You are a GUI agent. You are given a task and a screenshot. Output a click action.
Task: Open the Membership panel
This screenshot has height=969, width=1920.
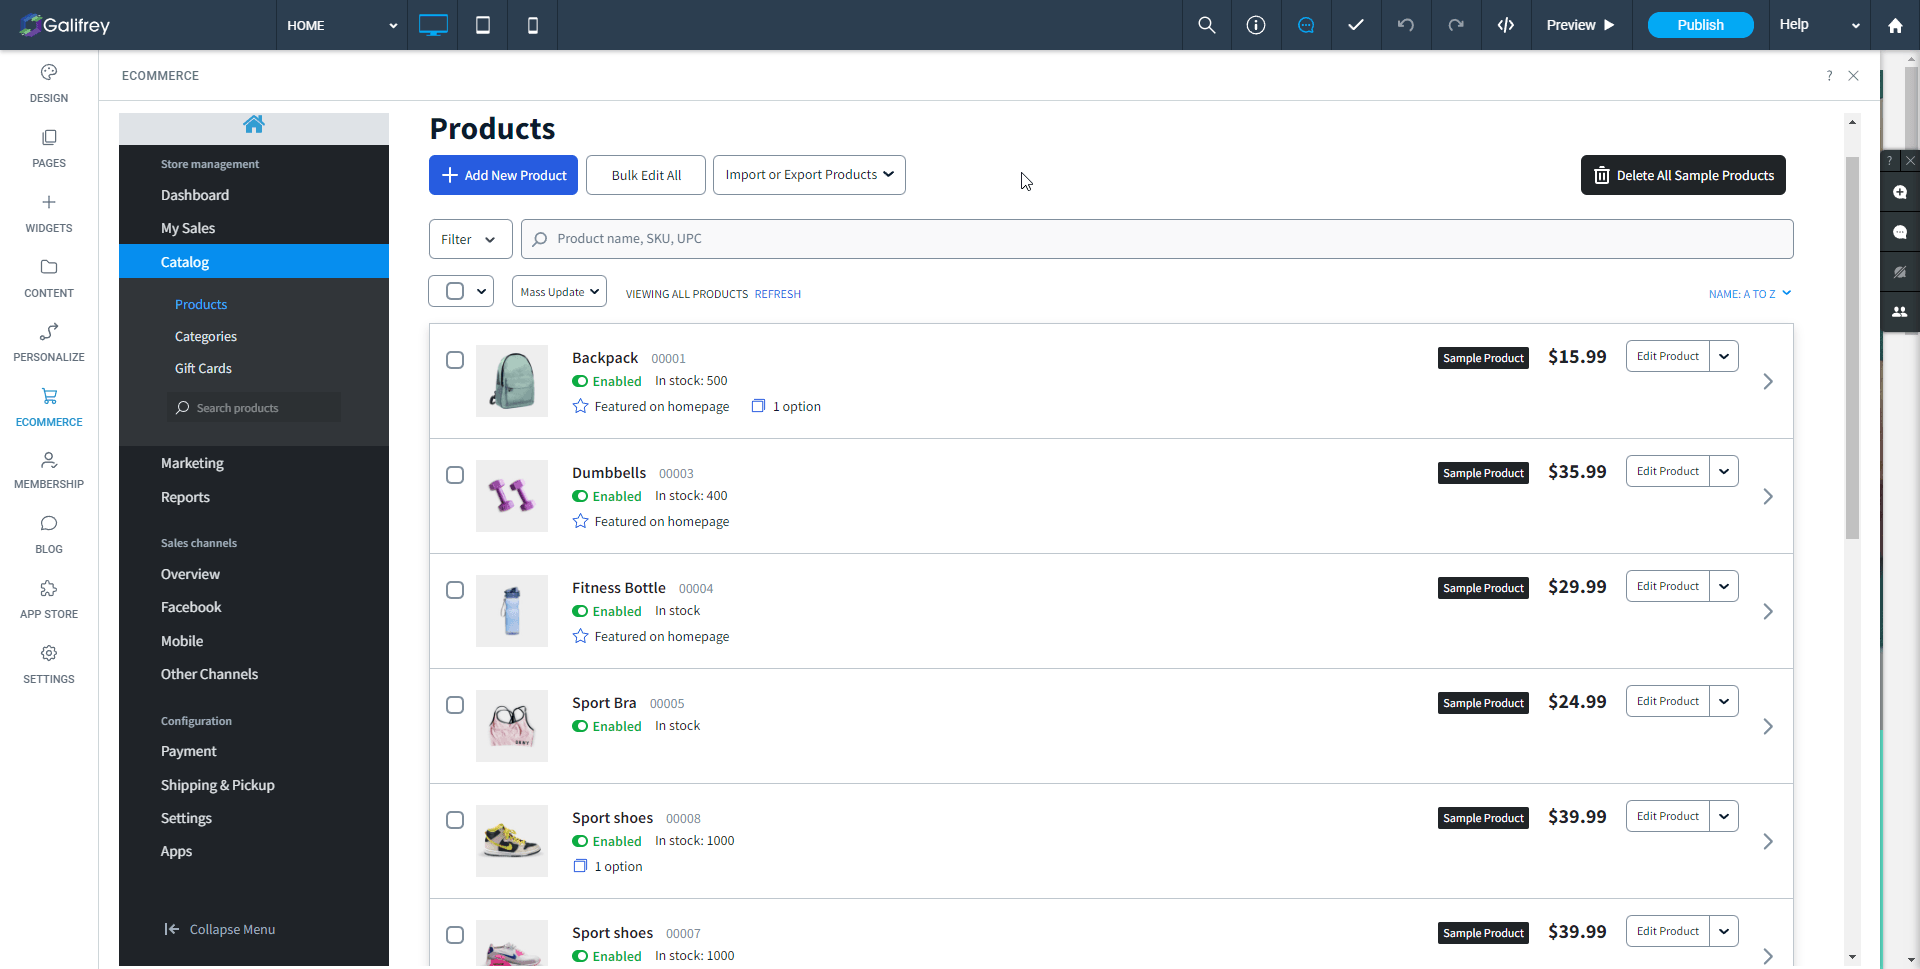[49, 470]
